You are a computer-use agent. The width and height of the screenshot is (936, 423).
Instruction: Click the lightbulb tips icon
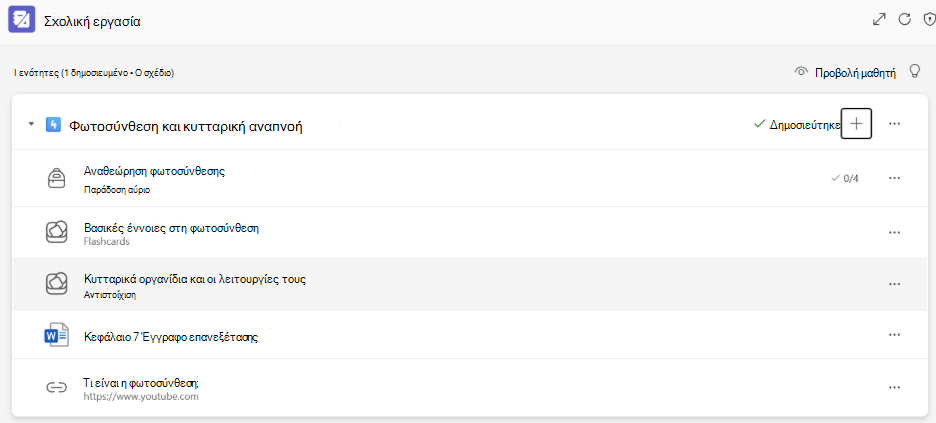coord(915,72)
